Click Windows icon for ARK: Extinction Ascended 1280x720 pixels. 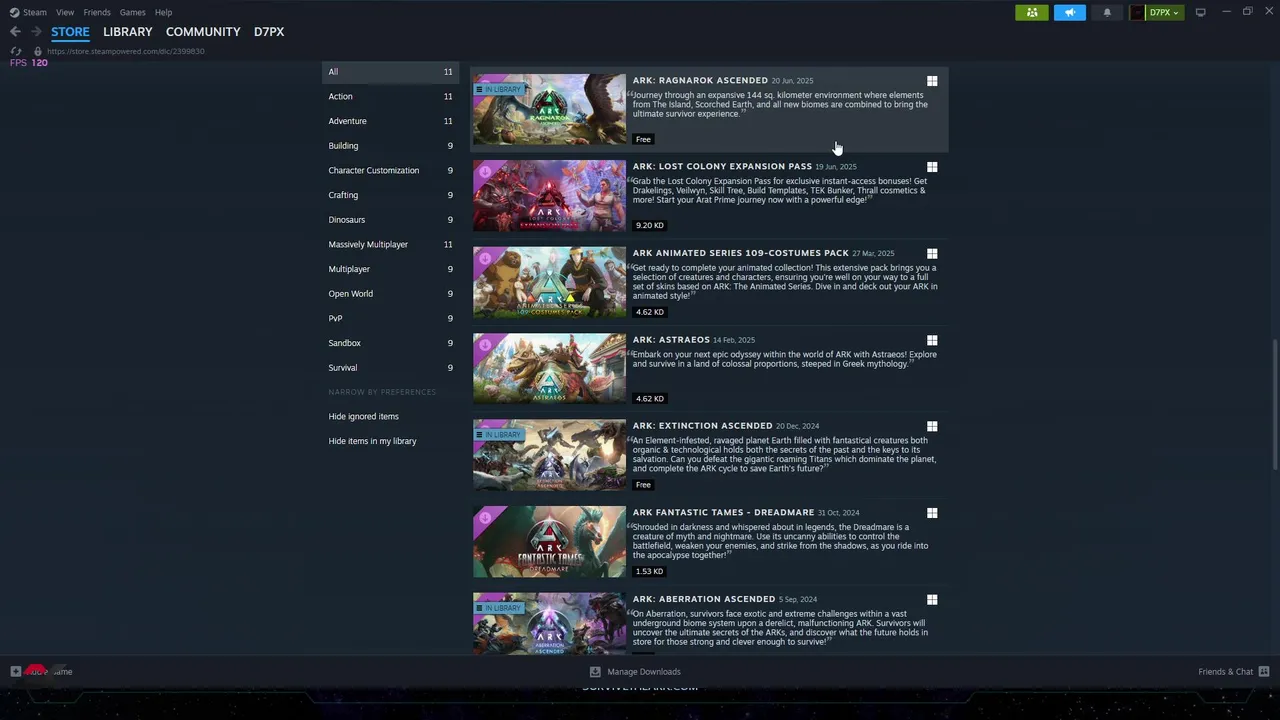pos(932,426)
